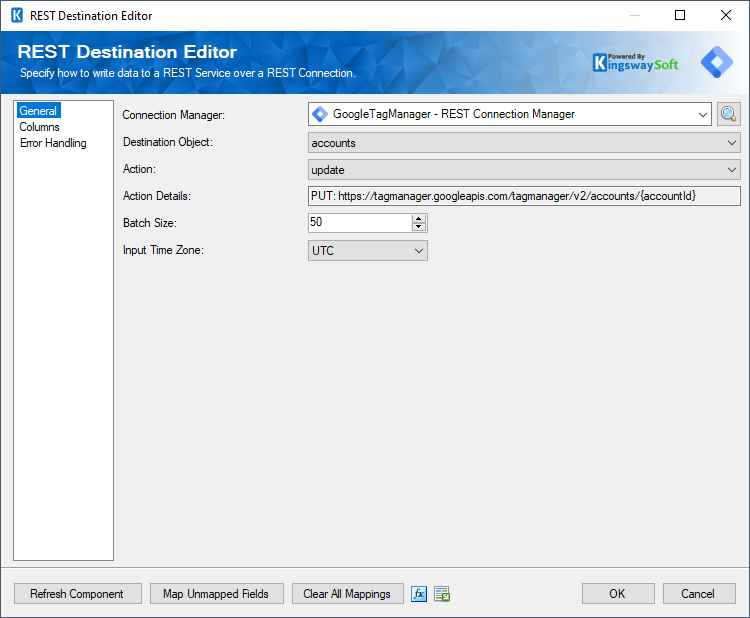Maximize the REST Destination Editor window
Screen dimensions: 750x618
[680, 15]
